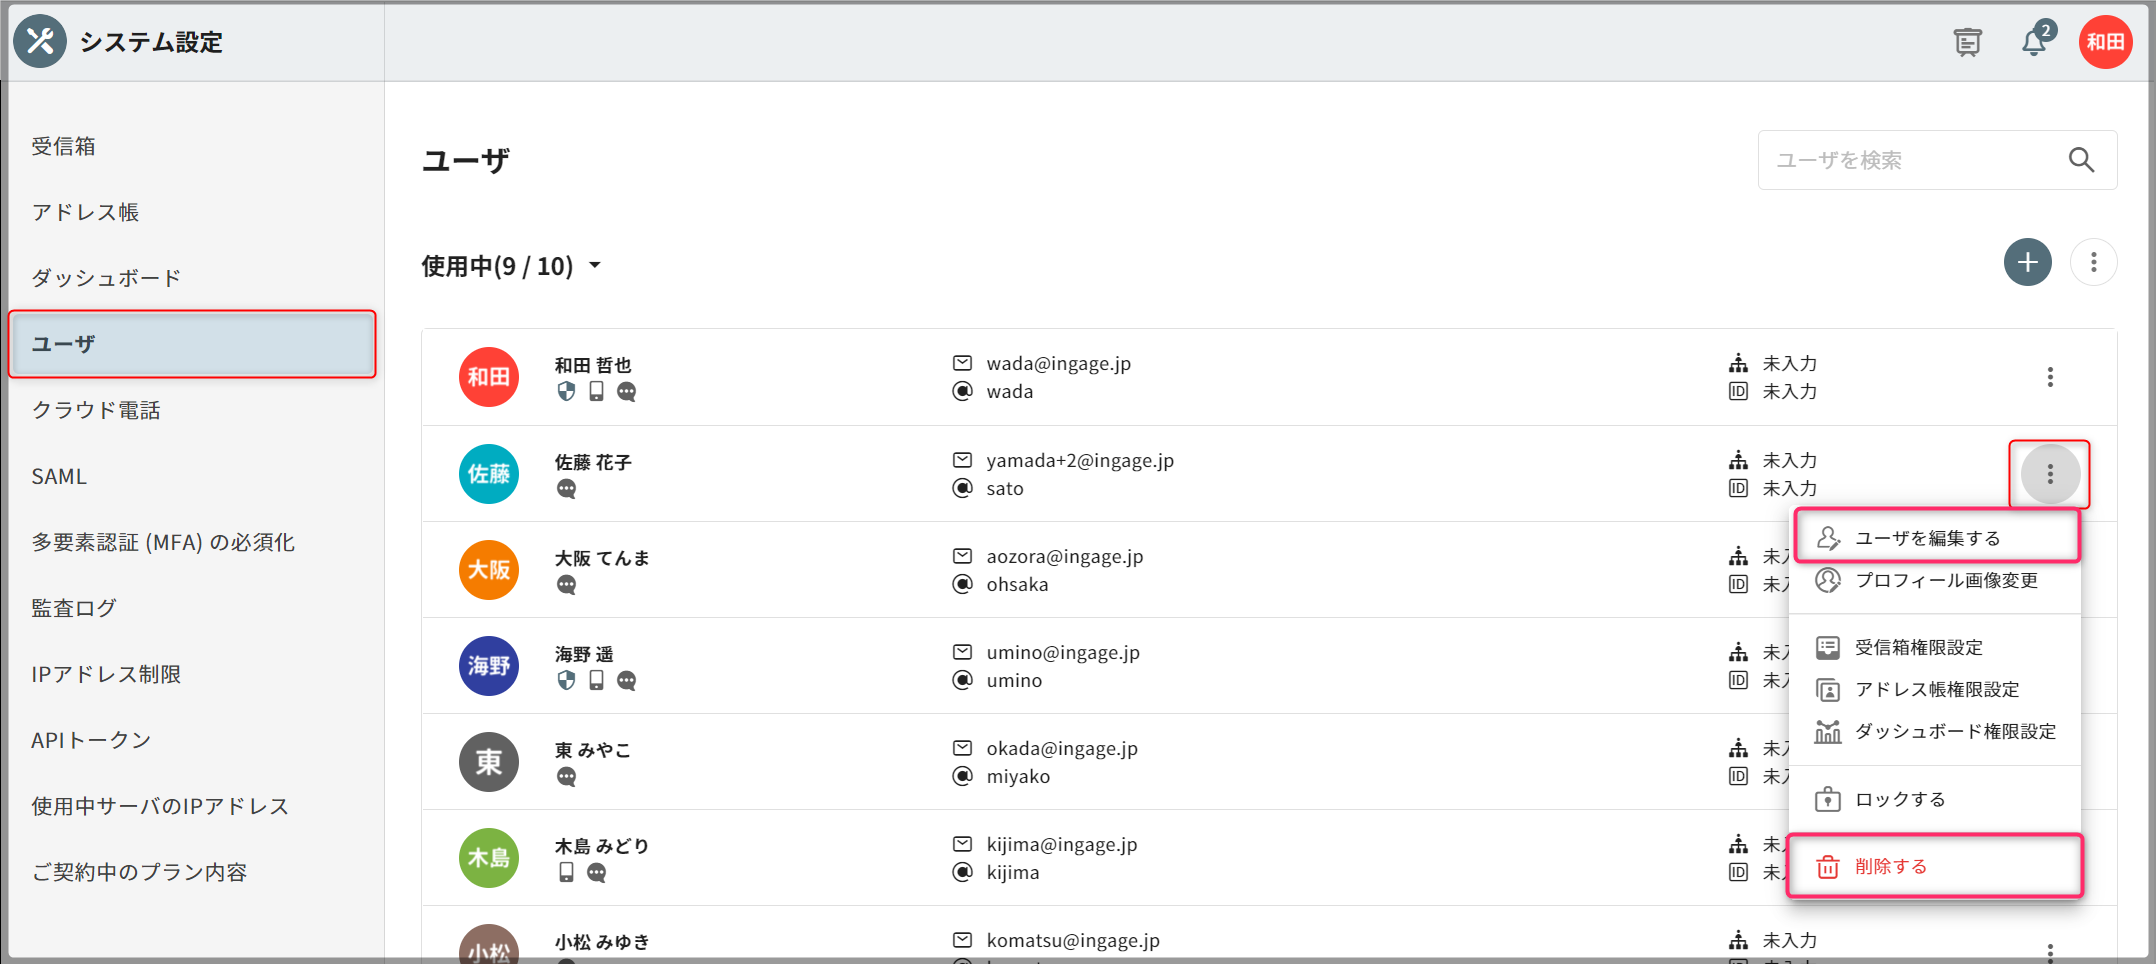The width and height of the screenshot is (2156, 964).
Task: Choose ロックする menu option
Action: tap(1899, 800)
